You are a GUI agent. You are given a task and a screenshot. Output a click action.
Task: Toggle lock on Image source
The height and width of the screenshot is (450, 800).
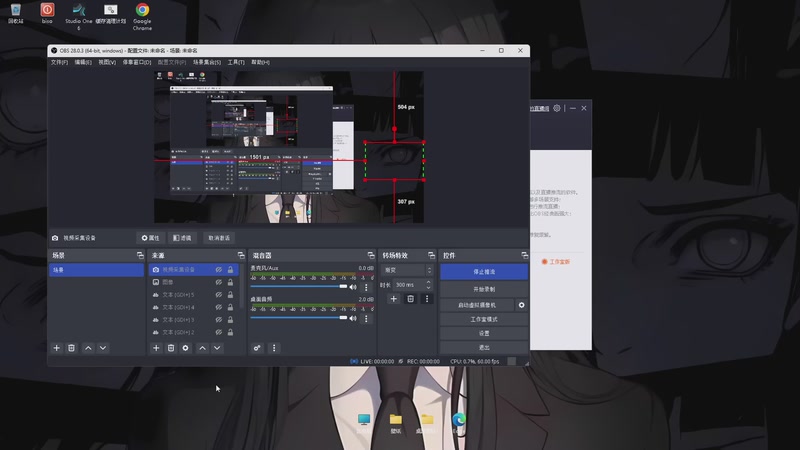[x=230, y=282]
